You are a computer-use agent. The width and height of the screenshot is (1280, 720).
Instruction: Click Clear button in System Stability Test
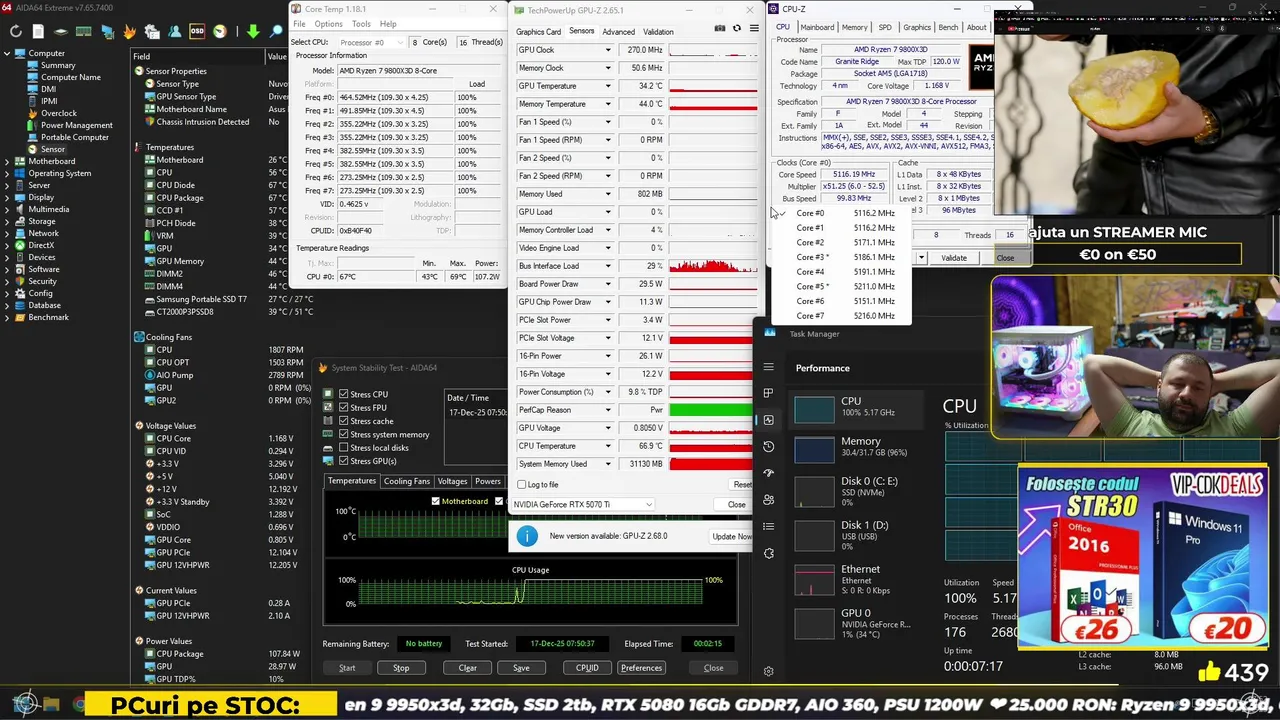467,668
